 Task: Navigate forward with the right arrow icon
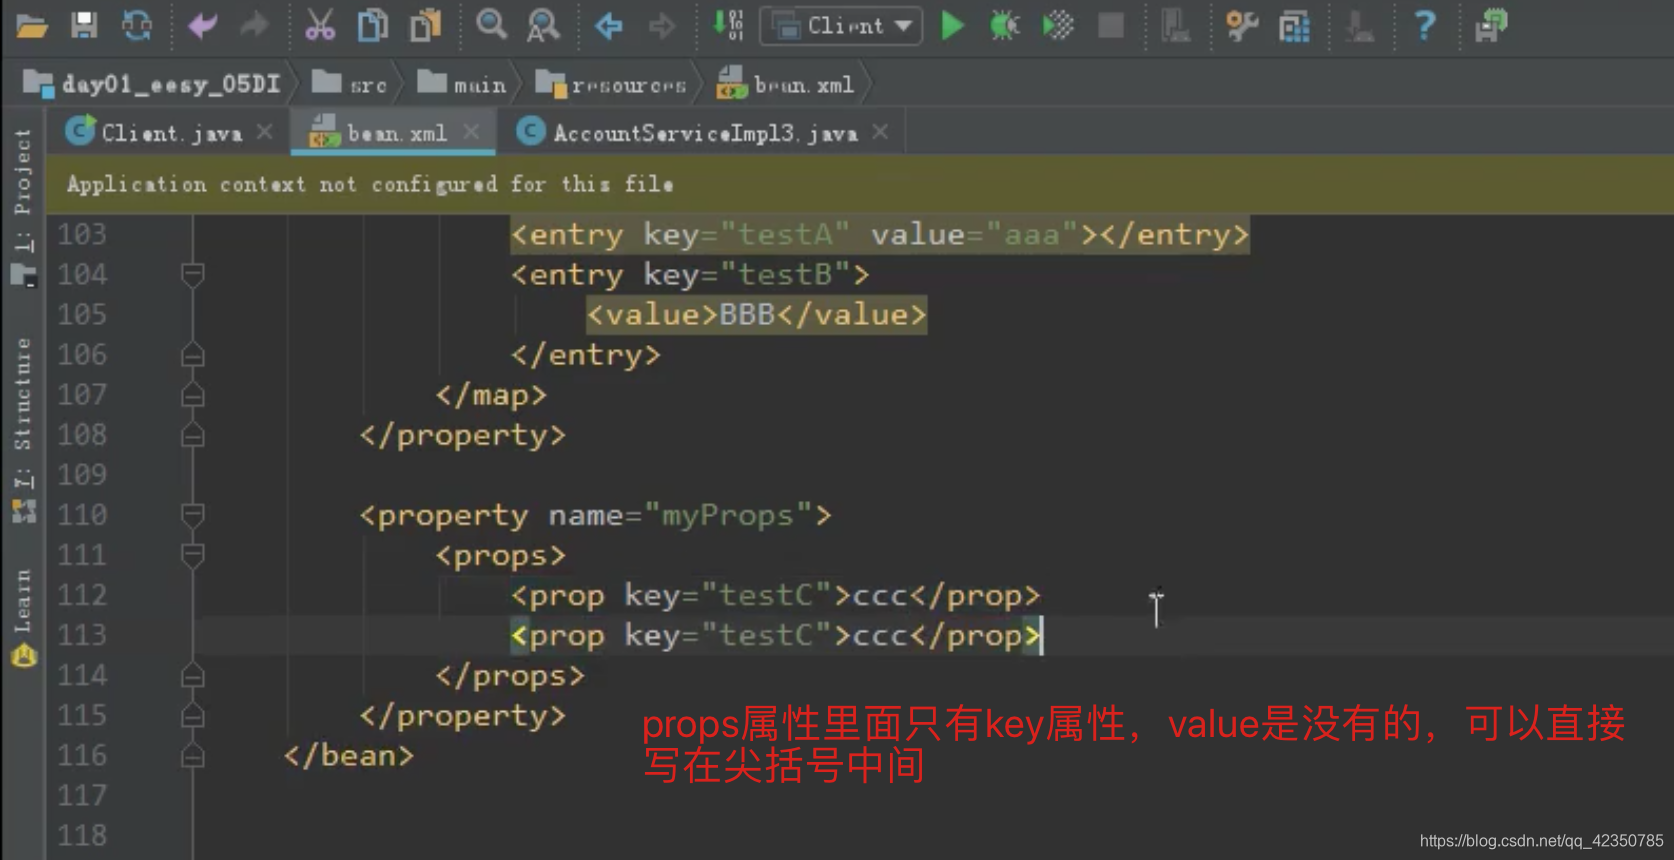pyautogui.click(x=661, y=25)
